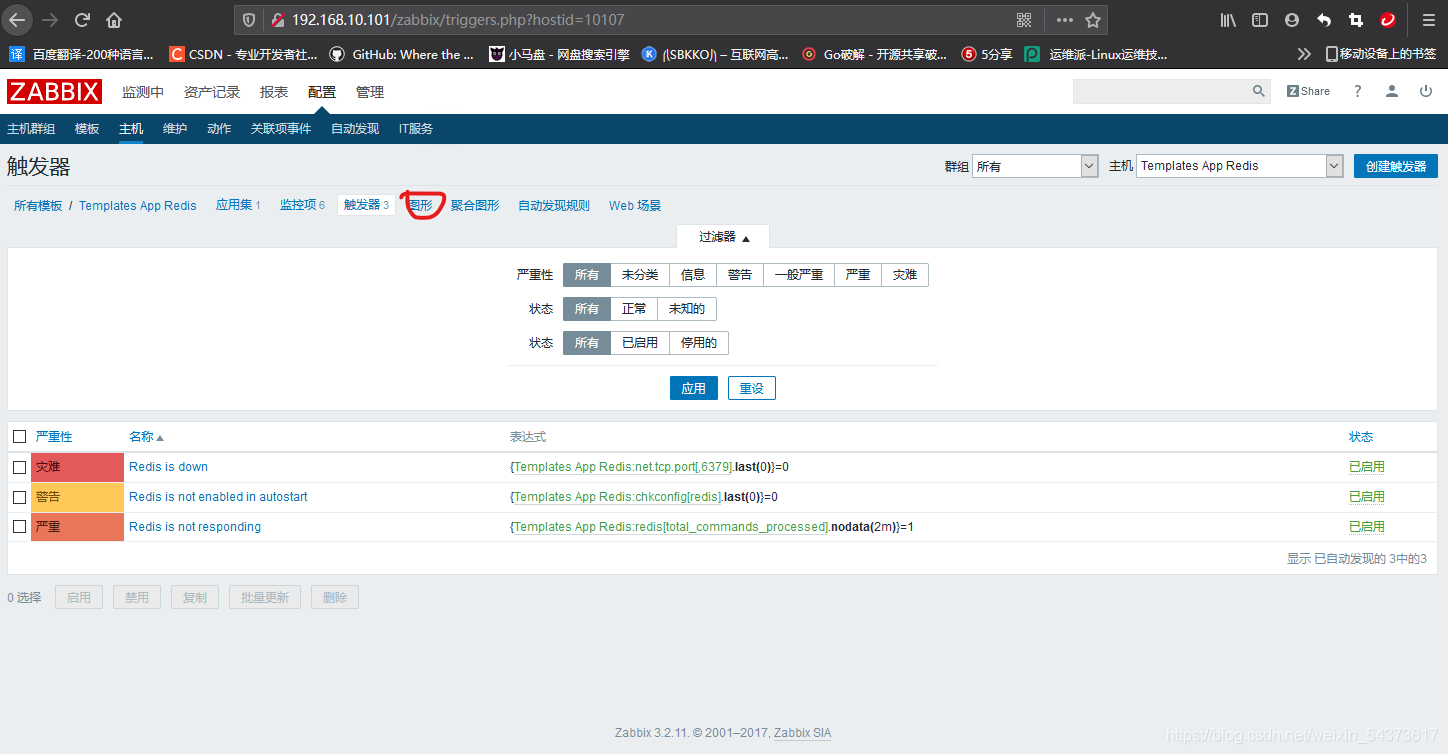
Task: Open page actions three-dot menu
Action: pos(1065,20)
